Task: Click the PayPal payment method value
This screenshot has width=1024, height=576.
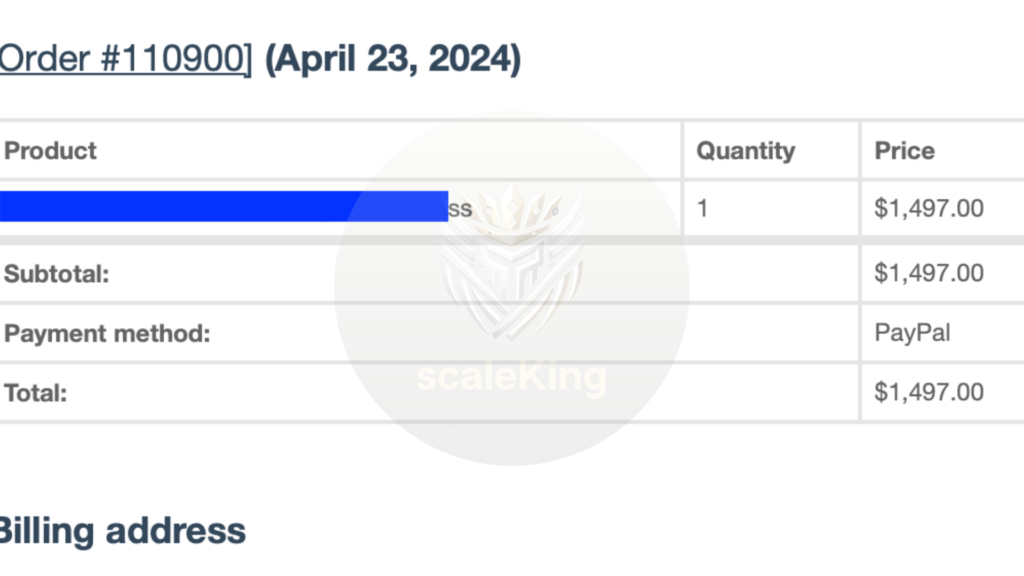Action: click(912, 333)
